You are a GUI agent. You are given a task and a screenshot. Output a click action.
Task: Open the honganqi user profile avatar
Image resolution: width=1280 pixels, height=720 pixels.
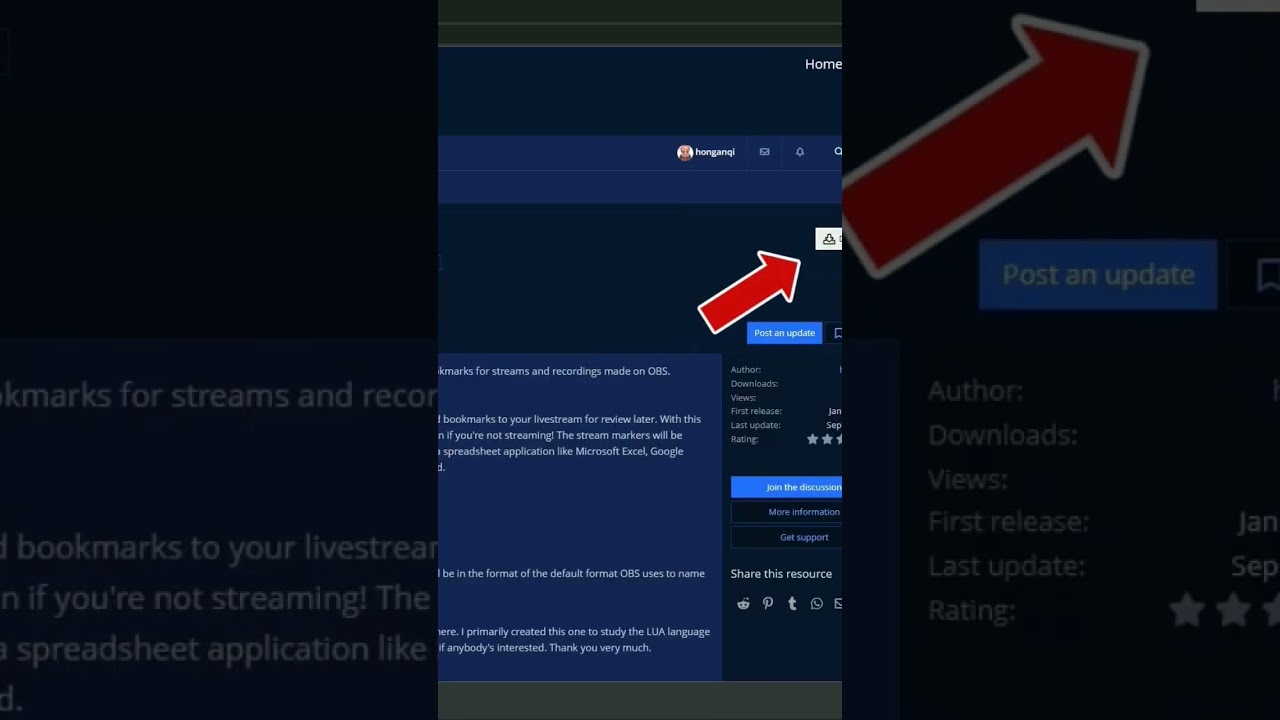pyautogui.click(x=685, y=152)
